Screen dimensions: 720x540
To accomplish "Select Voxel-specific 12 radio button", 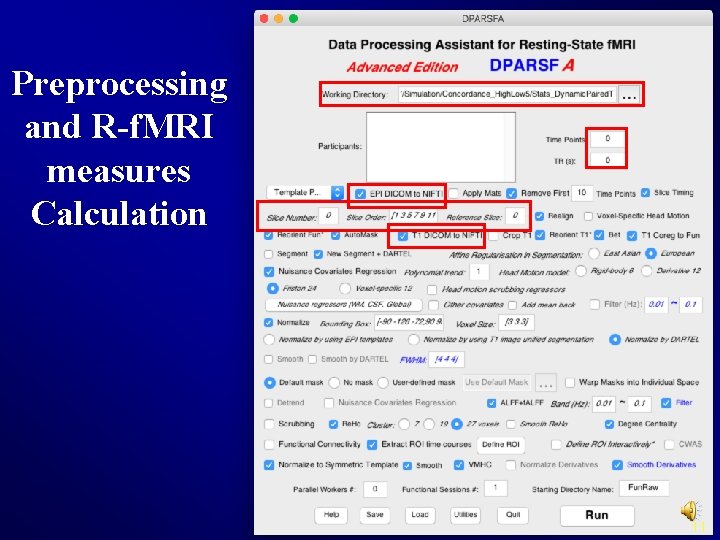I will click(344, 288).
